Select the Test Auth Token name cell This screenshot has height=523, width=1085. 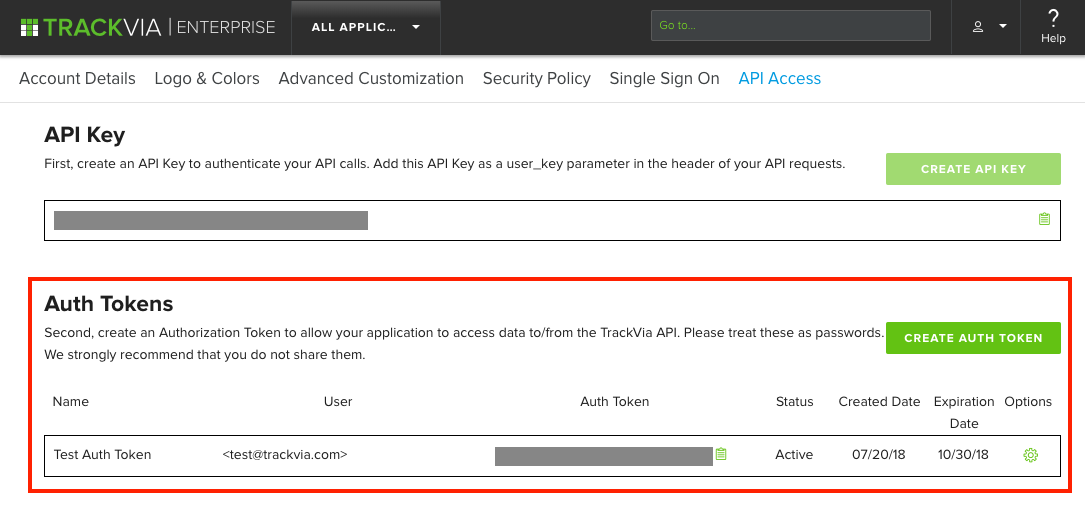102,455
